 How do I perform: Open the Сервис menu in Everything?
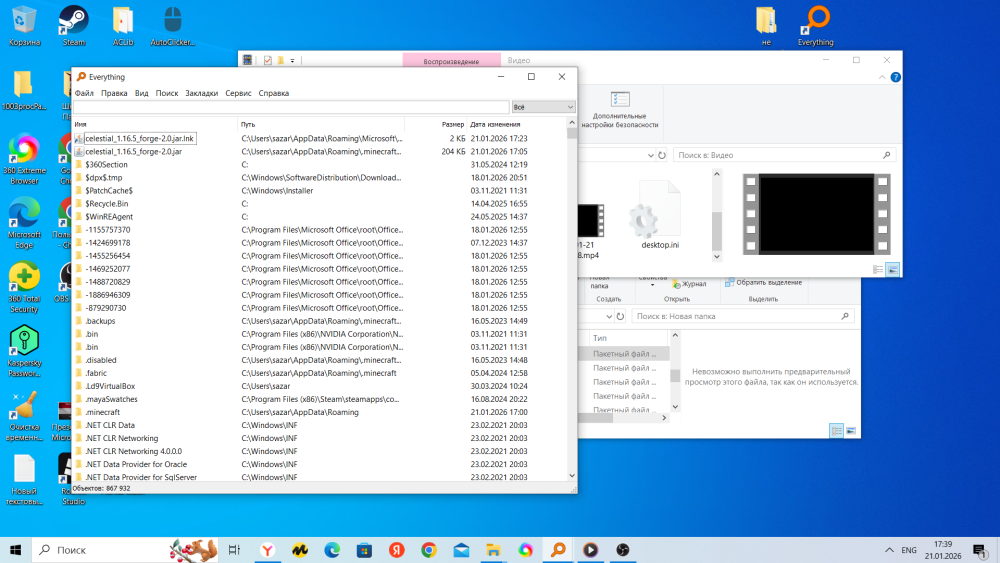[239, 93]
